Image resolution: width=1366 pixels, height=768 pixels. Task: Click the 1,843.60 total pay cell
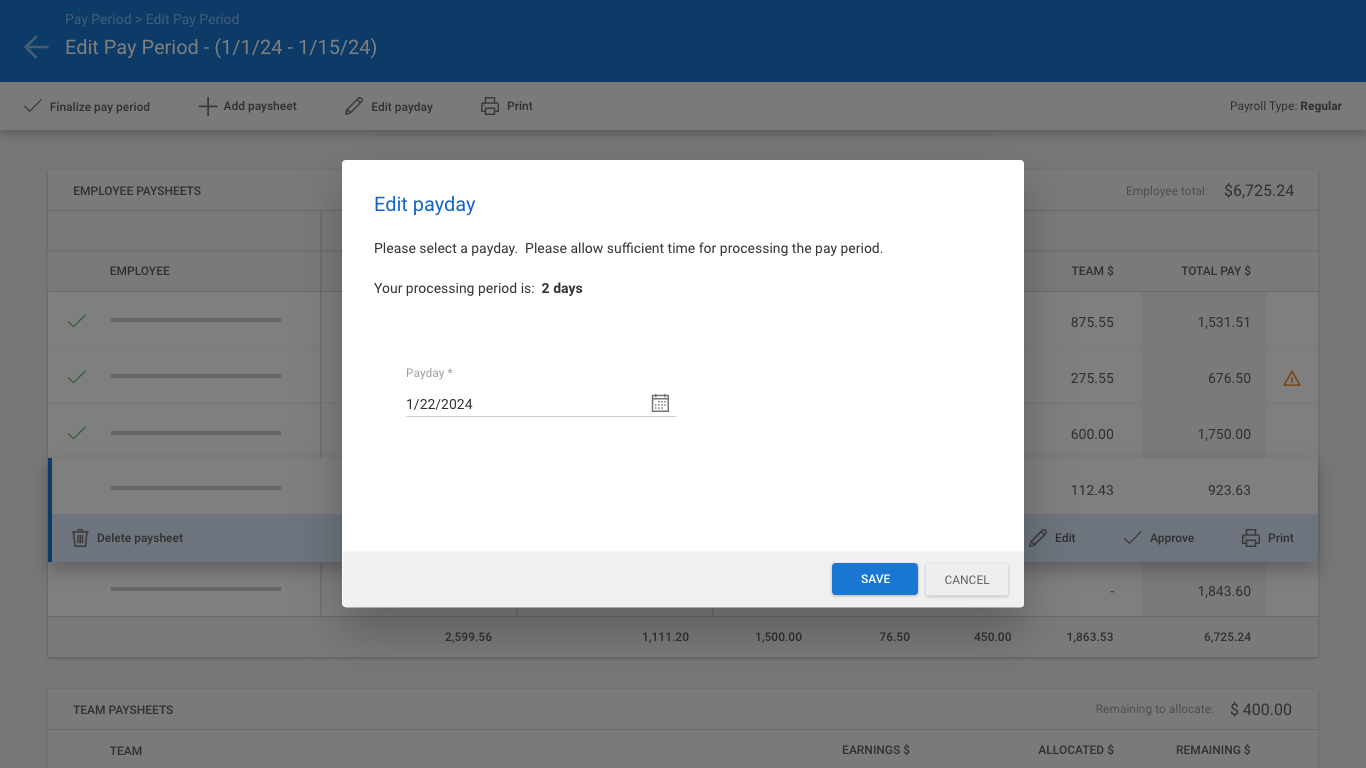tap(1224, 592)
